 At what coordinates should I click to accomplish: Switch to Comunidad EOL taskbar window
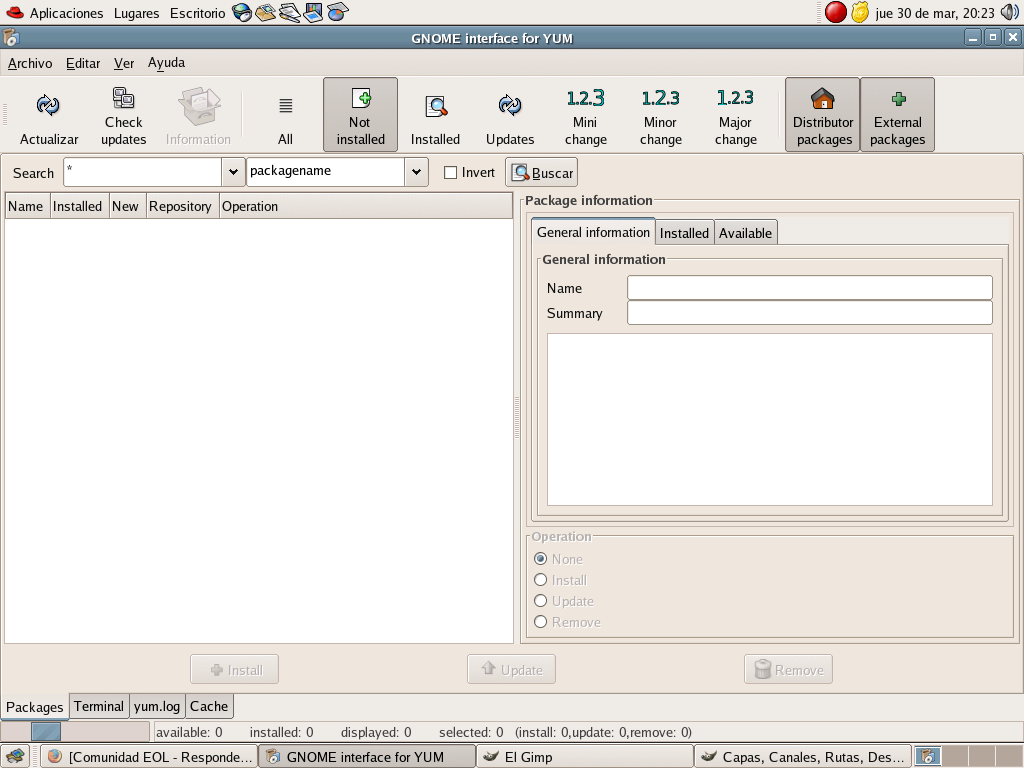point(149,757)
